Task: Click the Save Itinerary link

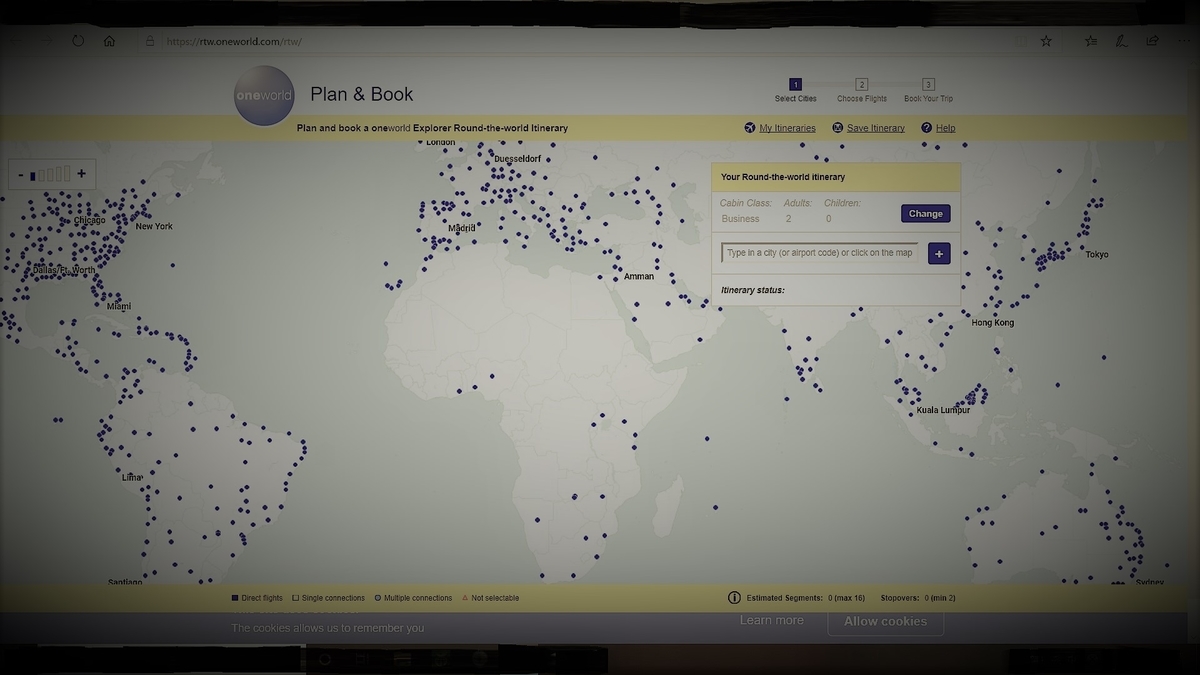Action: [x=876, y=128]
